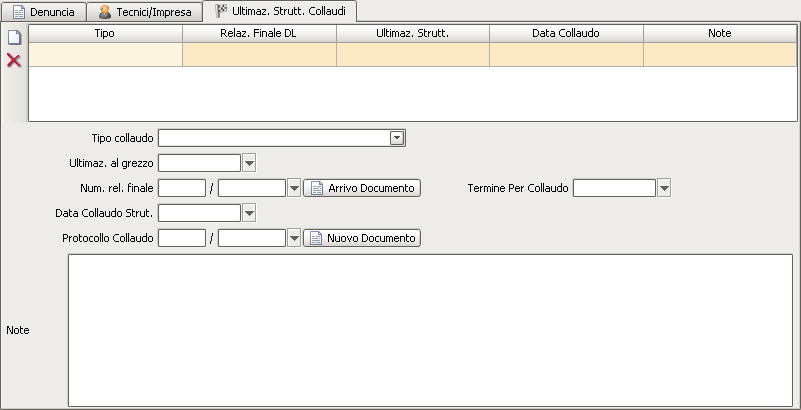Select the first row Relaz. Finale DL cell
801x410 pixels.
[x=259, y=55]
